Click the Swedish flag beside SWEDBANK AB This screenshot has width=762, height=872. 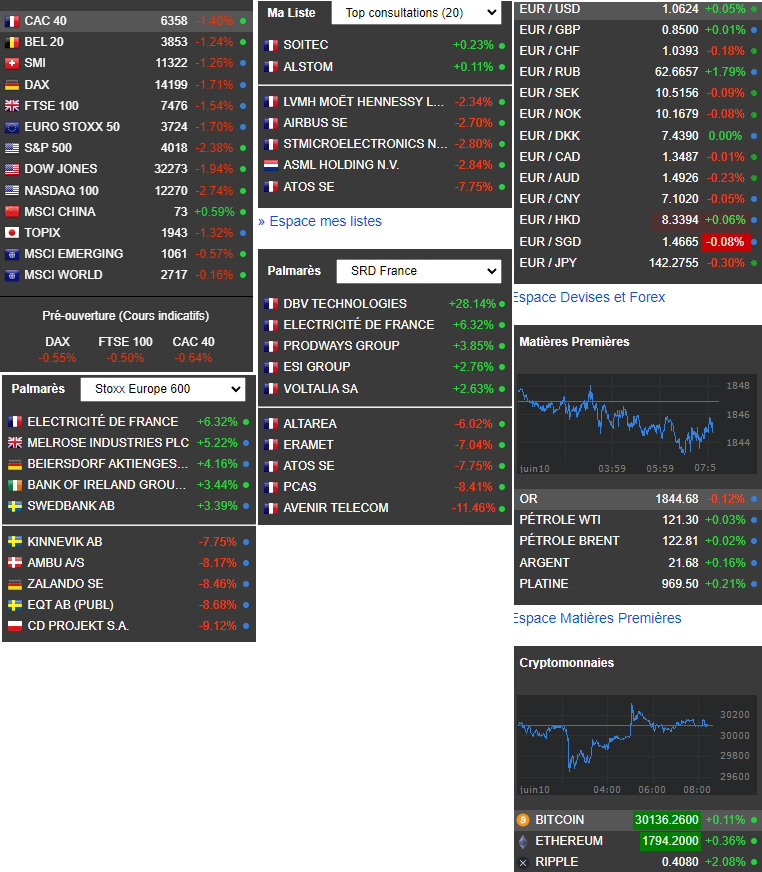pyautogui.click(x=15, y=506)
